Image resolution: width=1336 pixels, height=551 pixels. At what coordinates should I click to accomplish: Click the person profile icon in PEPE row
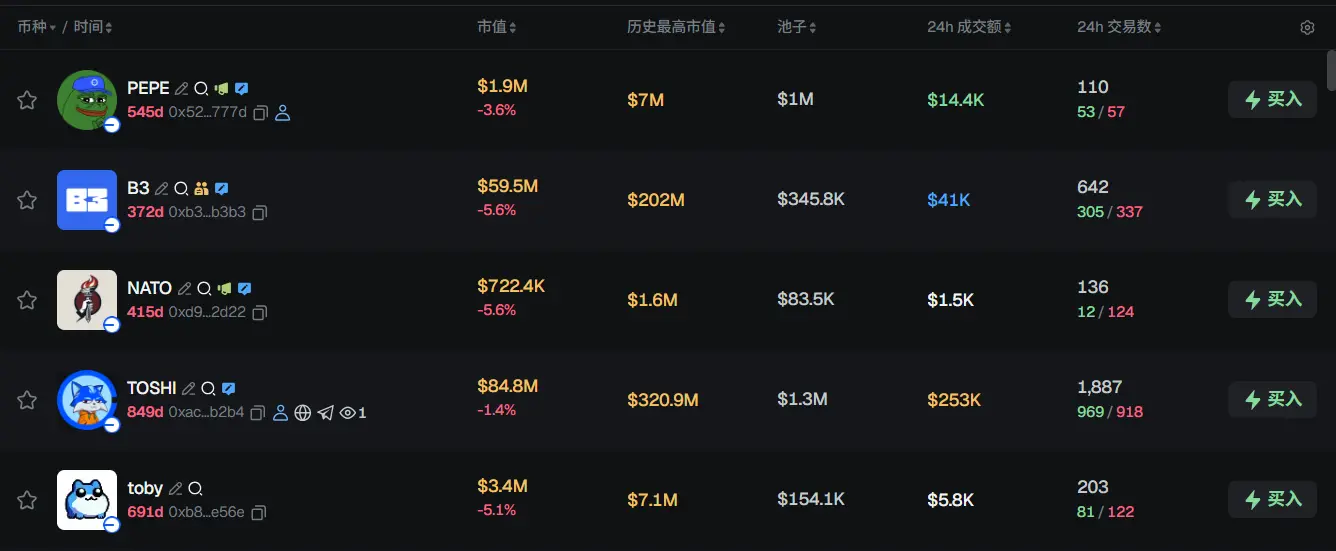(x=282, y=113)
